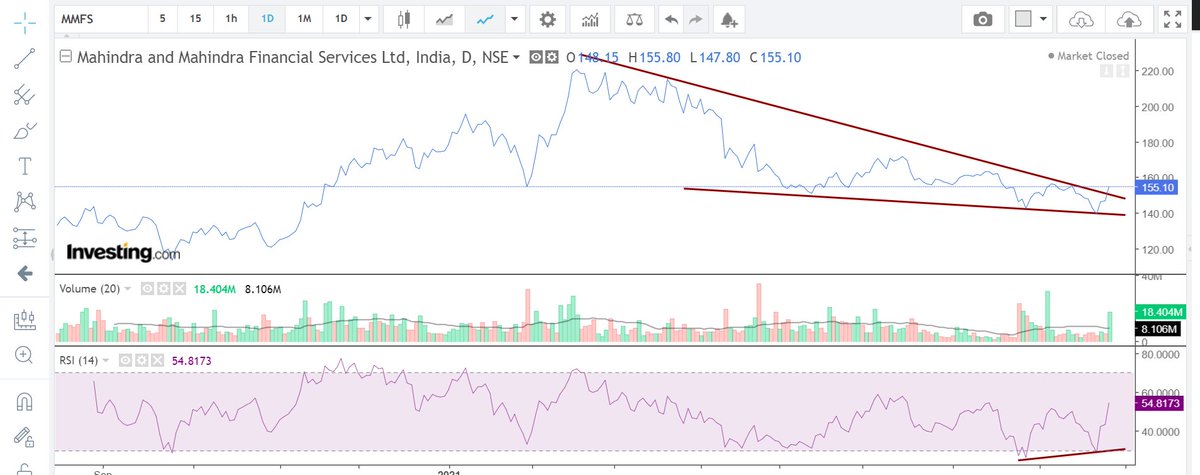Click the 155.10 current price label
The height and width of the screenshot is (475, 1200).
pos(1158,187)
